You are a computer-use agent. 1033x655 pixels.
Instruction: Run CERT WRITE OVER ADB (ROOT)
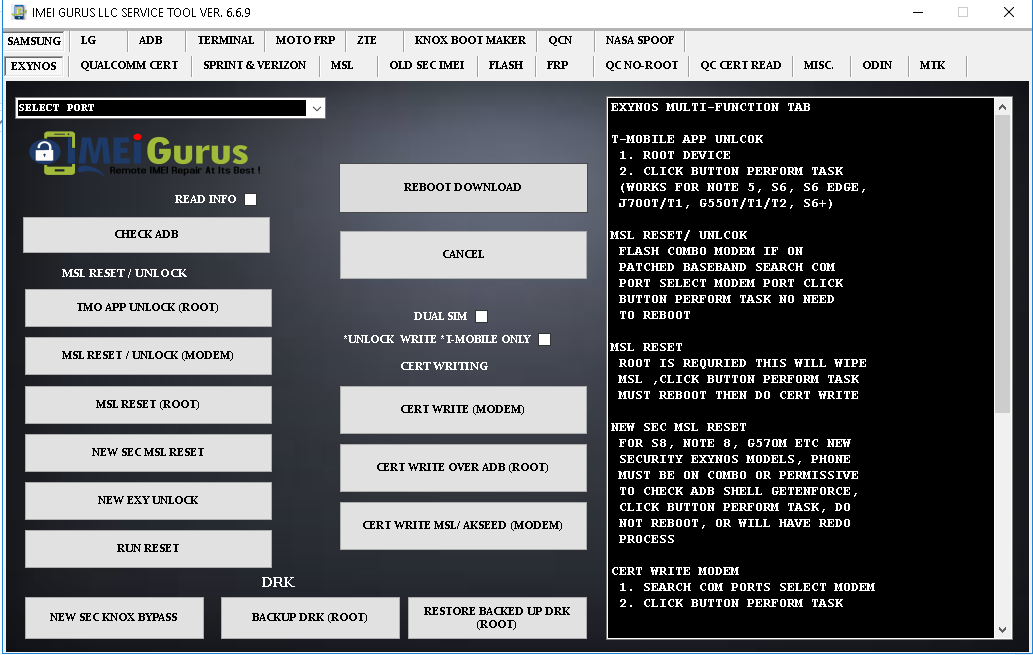pos(463,468)
